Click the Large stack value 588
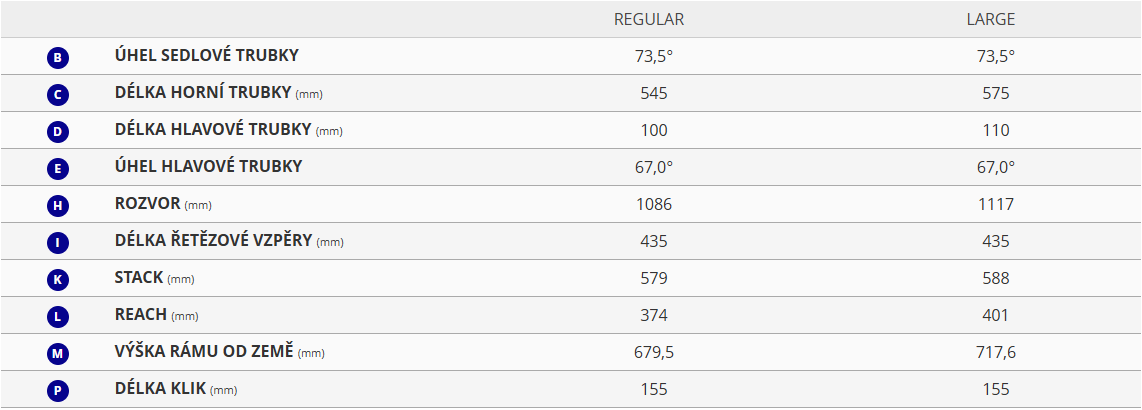Viewport: 1142px width, 410px height. point(995,278)
